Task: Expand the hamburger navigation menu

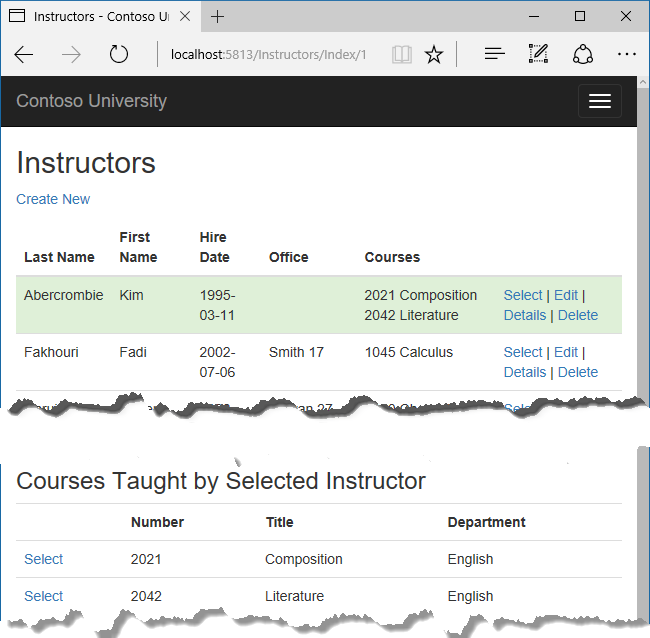Action: coord(600,101)
